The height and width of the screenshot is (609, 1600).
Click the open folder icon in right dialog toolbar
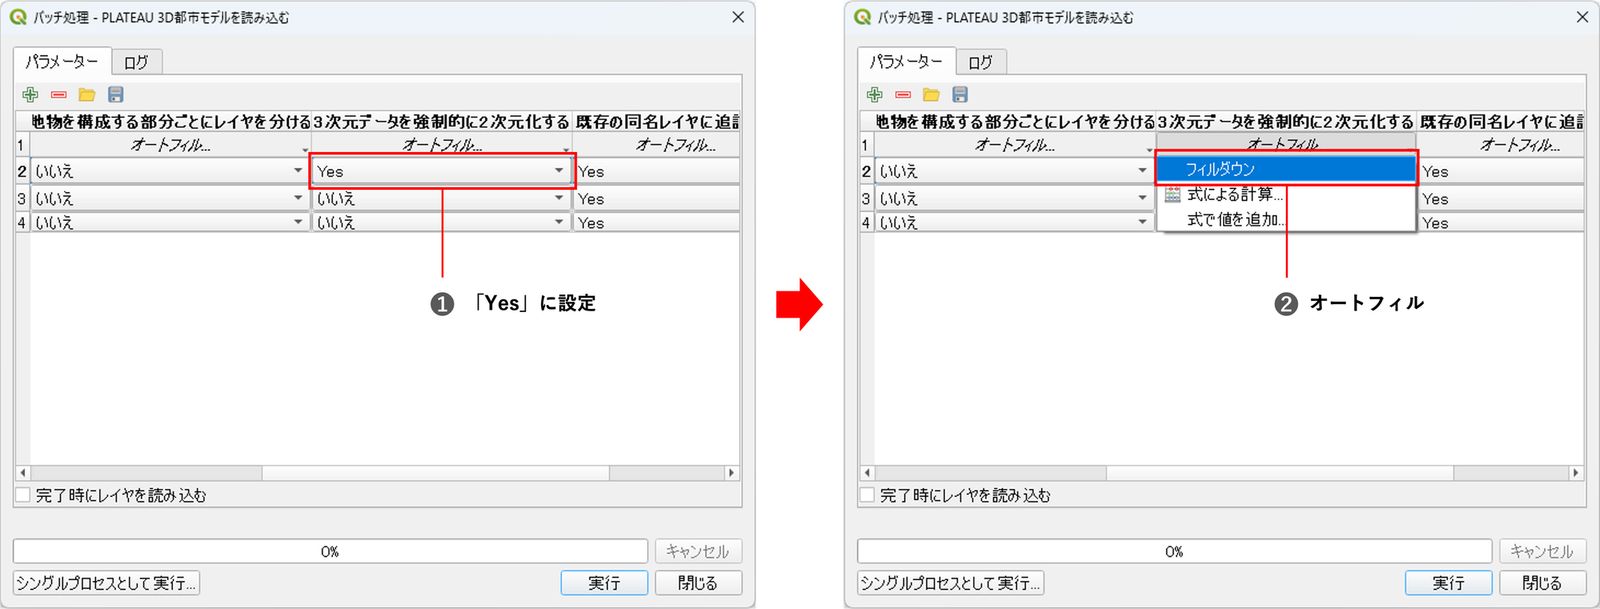[x=931, y=95]
